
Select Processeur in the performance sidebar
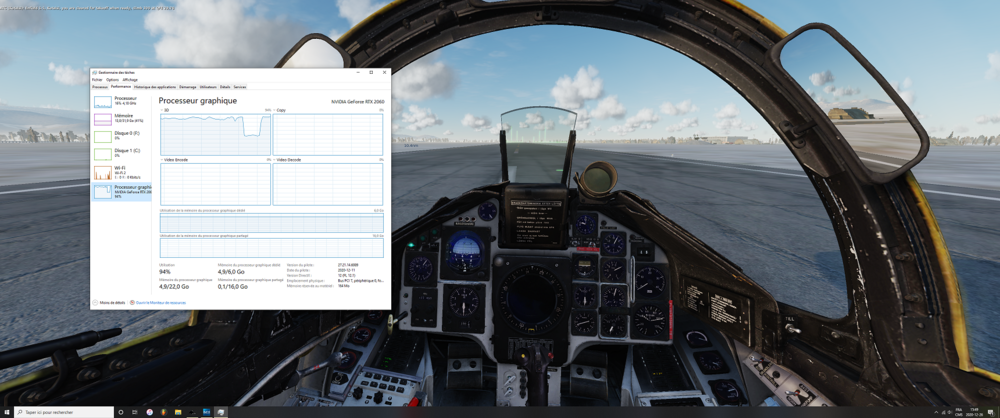tap(122, 101)
